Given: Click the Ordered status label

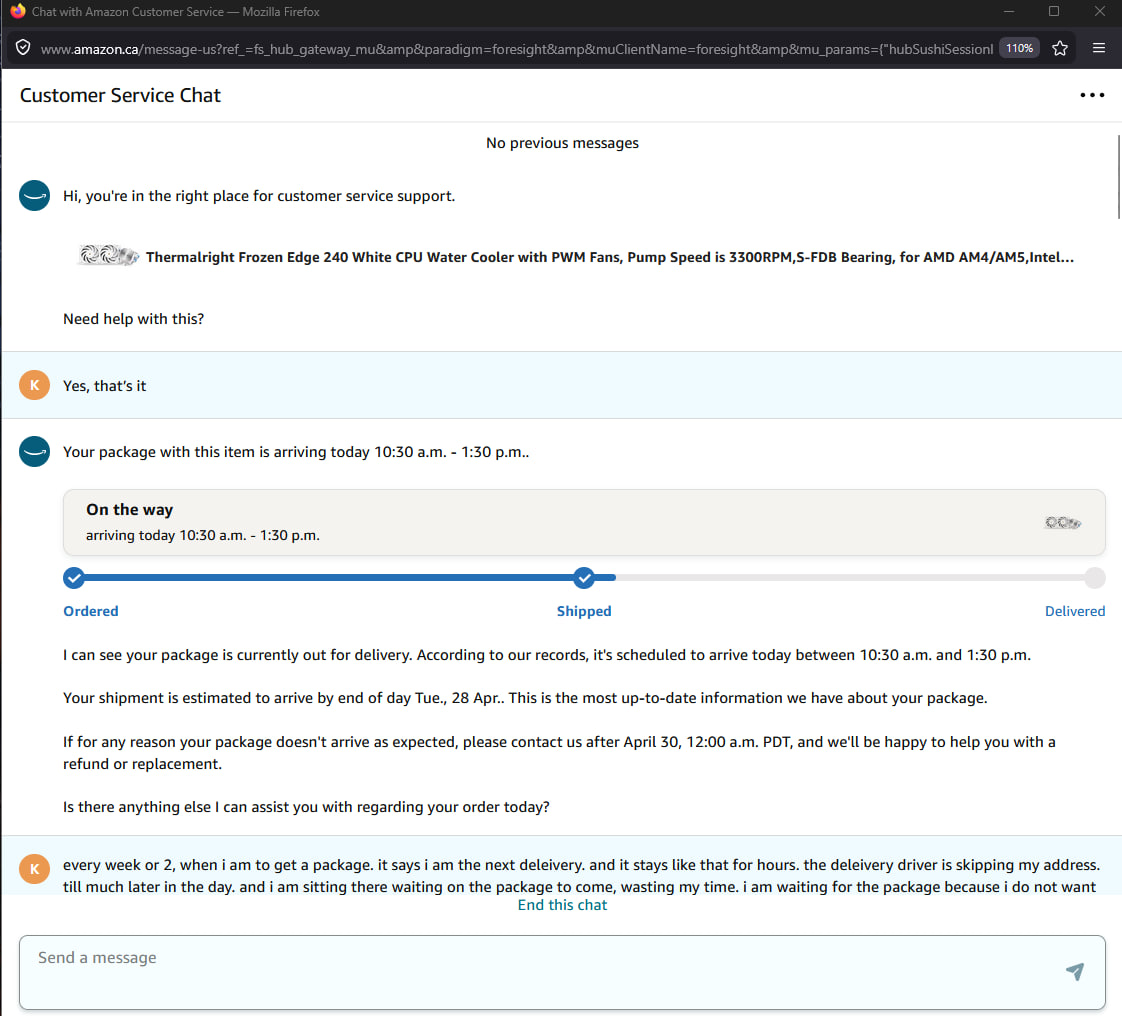Looking at the screenshot, I should tap(91, 611).
